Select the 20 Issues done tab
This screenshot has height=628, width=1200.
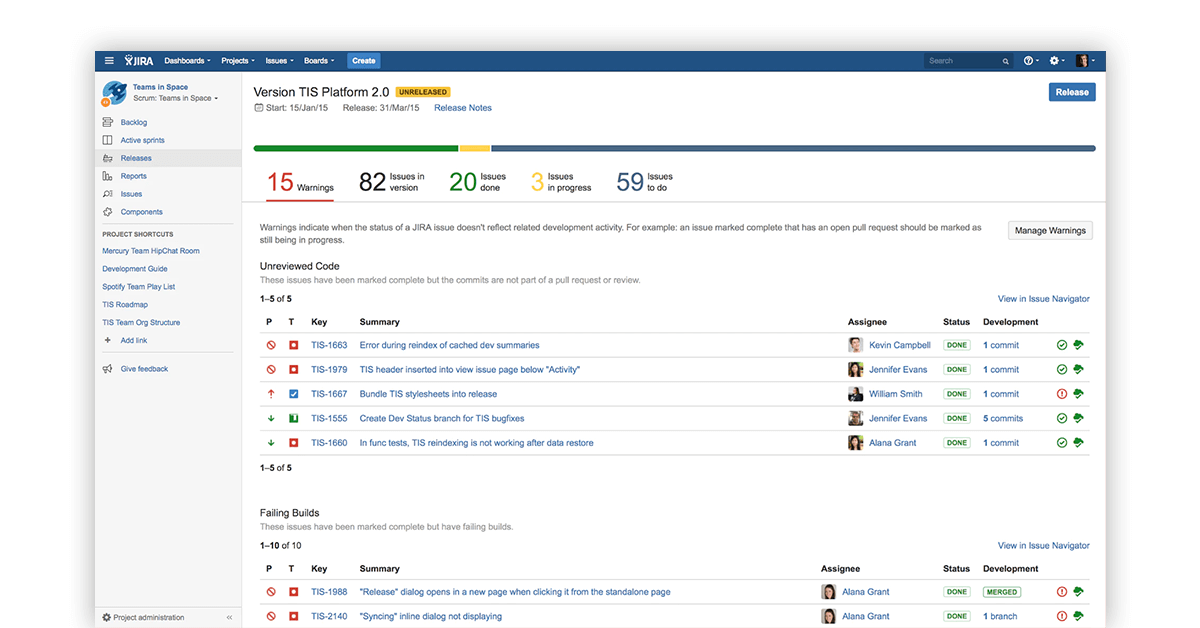point(478,182)
